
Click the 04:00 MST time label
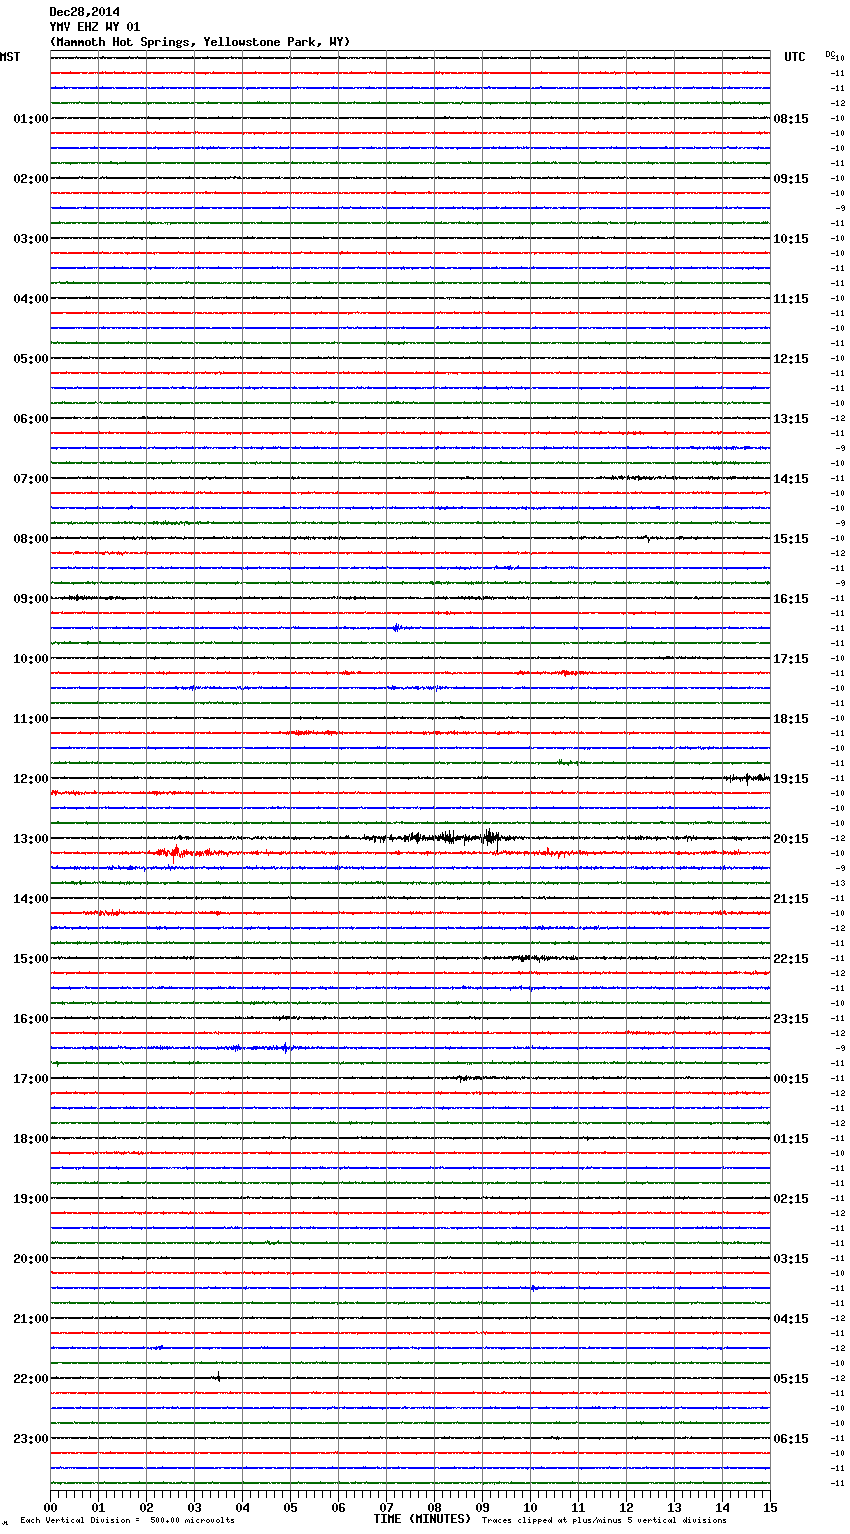(x=31, y=299)
